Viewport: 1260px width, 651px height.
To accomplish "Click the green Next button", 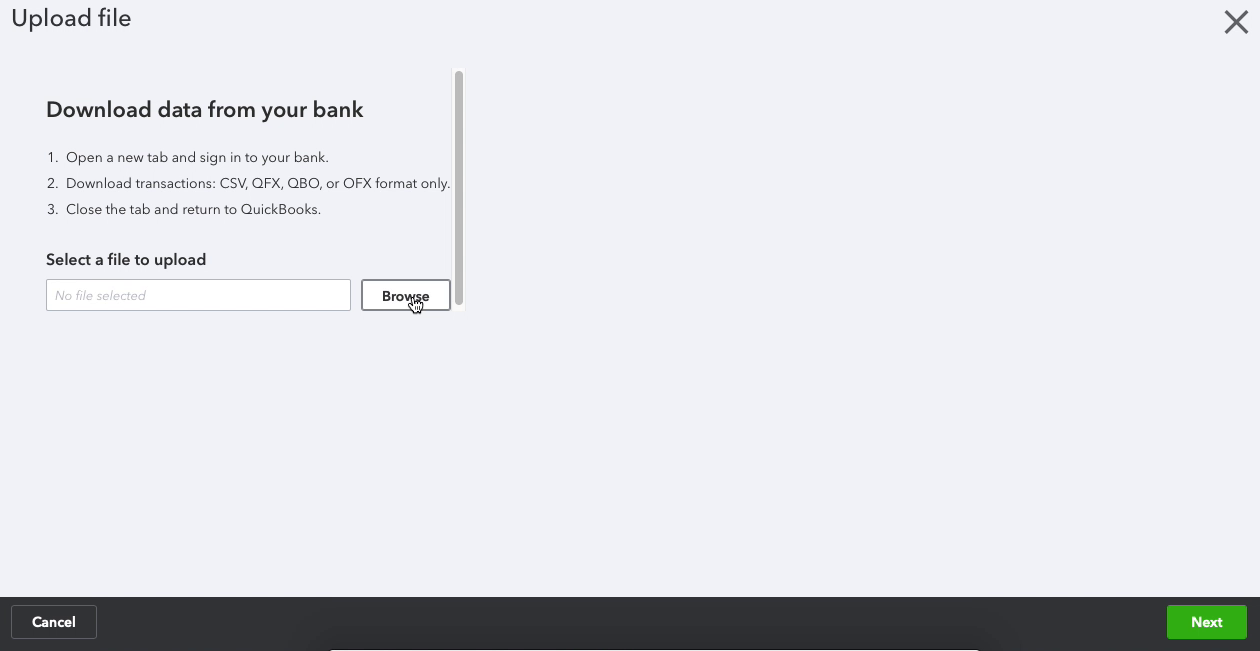I will click(x=1207, y=622).
